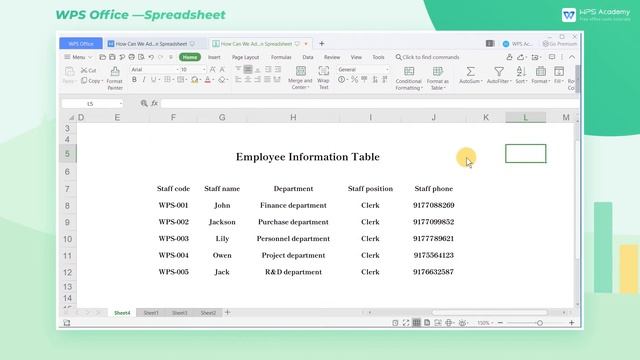The height and width of the screenshot is (360, 640).
Task: Click the Print icon in quick access toolbar
Action: click(x=131, y=57)
